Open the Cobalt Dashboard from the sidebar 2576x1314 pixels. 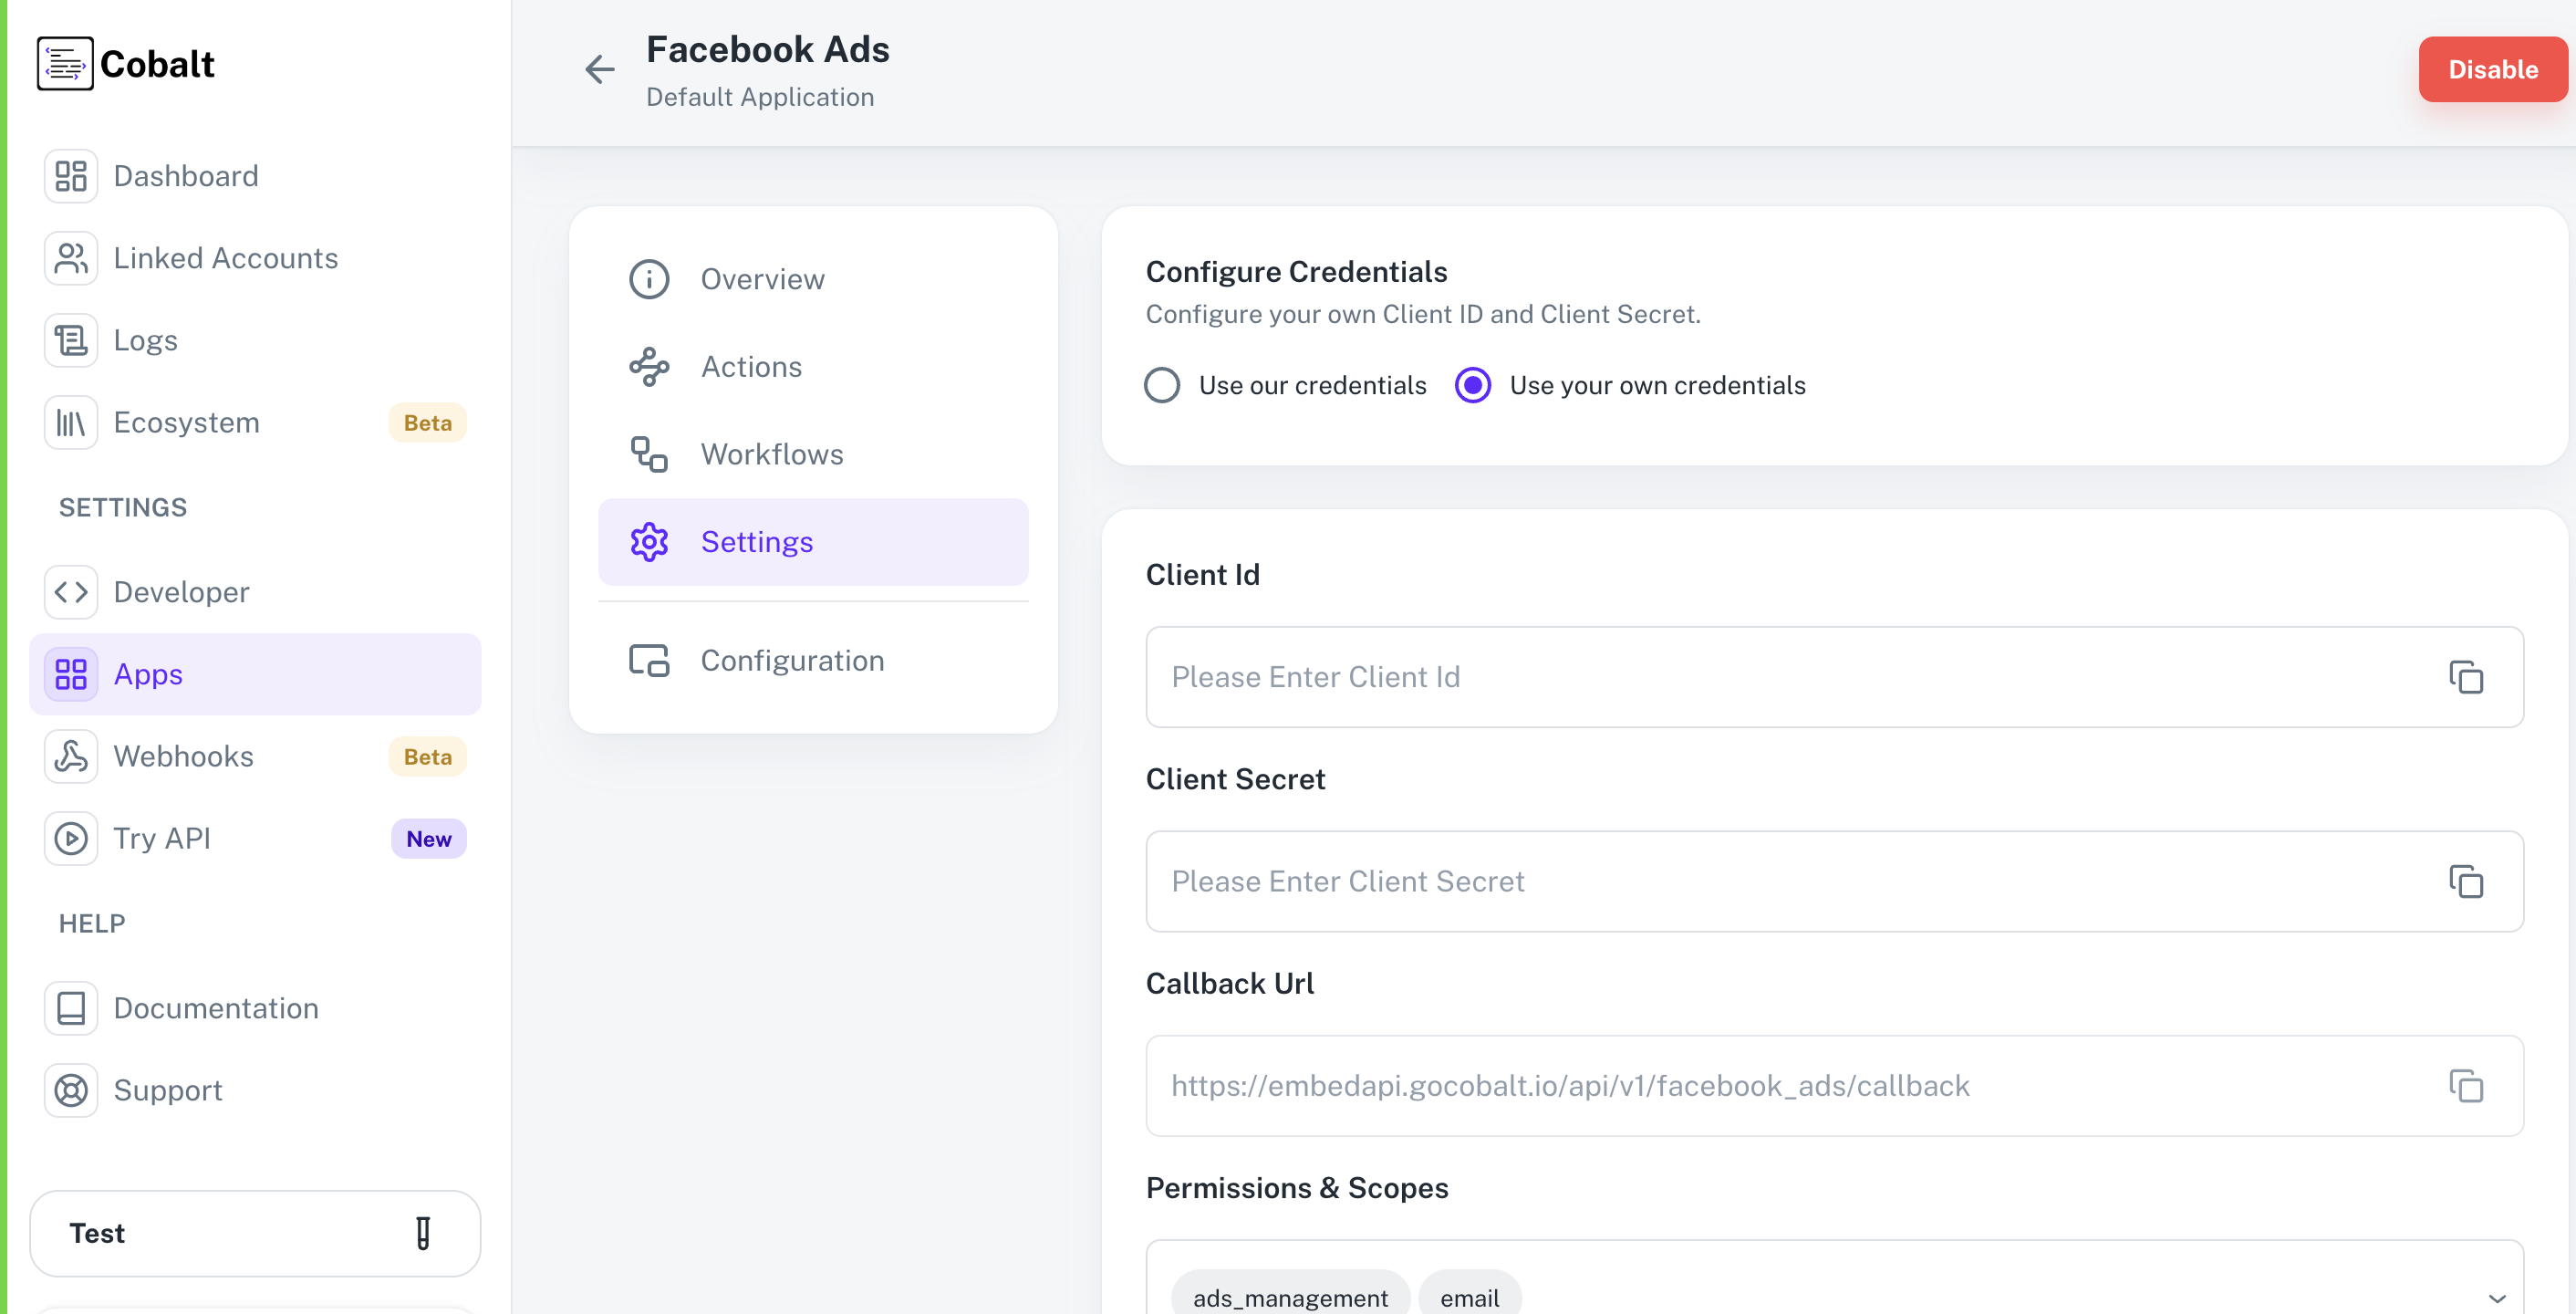pos(70,175)
